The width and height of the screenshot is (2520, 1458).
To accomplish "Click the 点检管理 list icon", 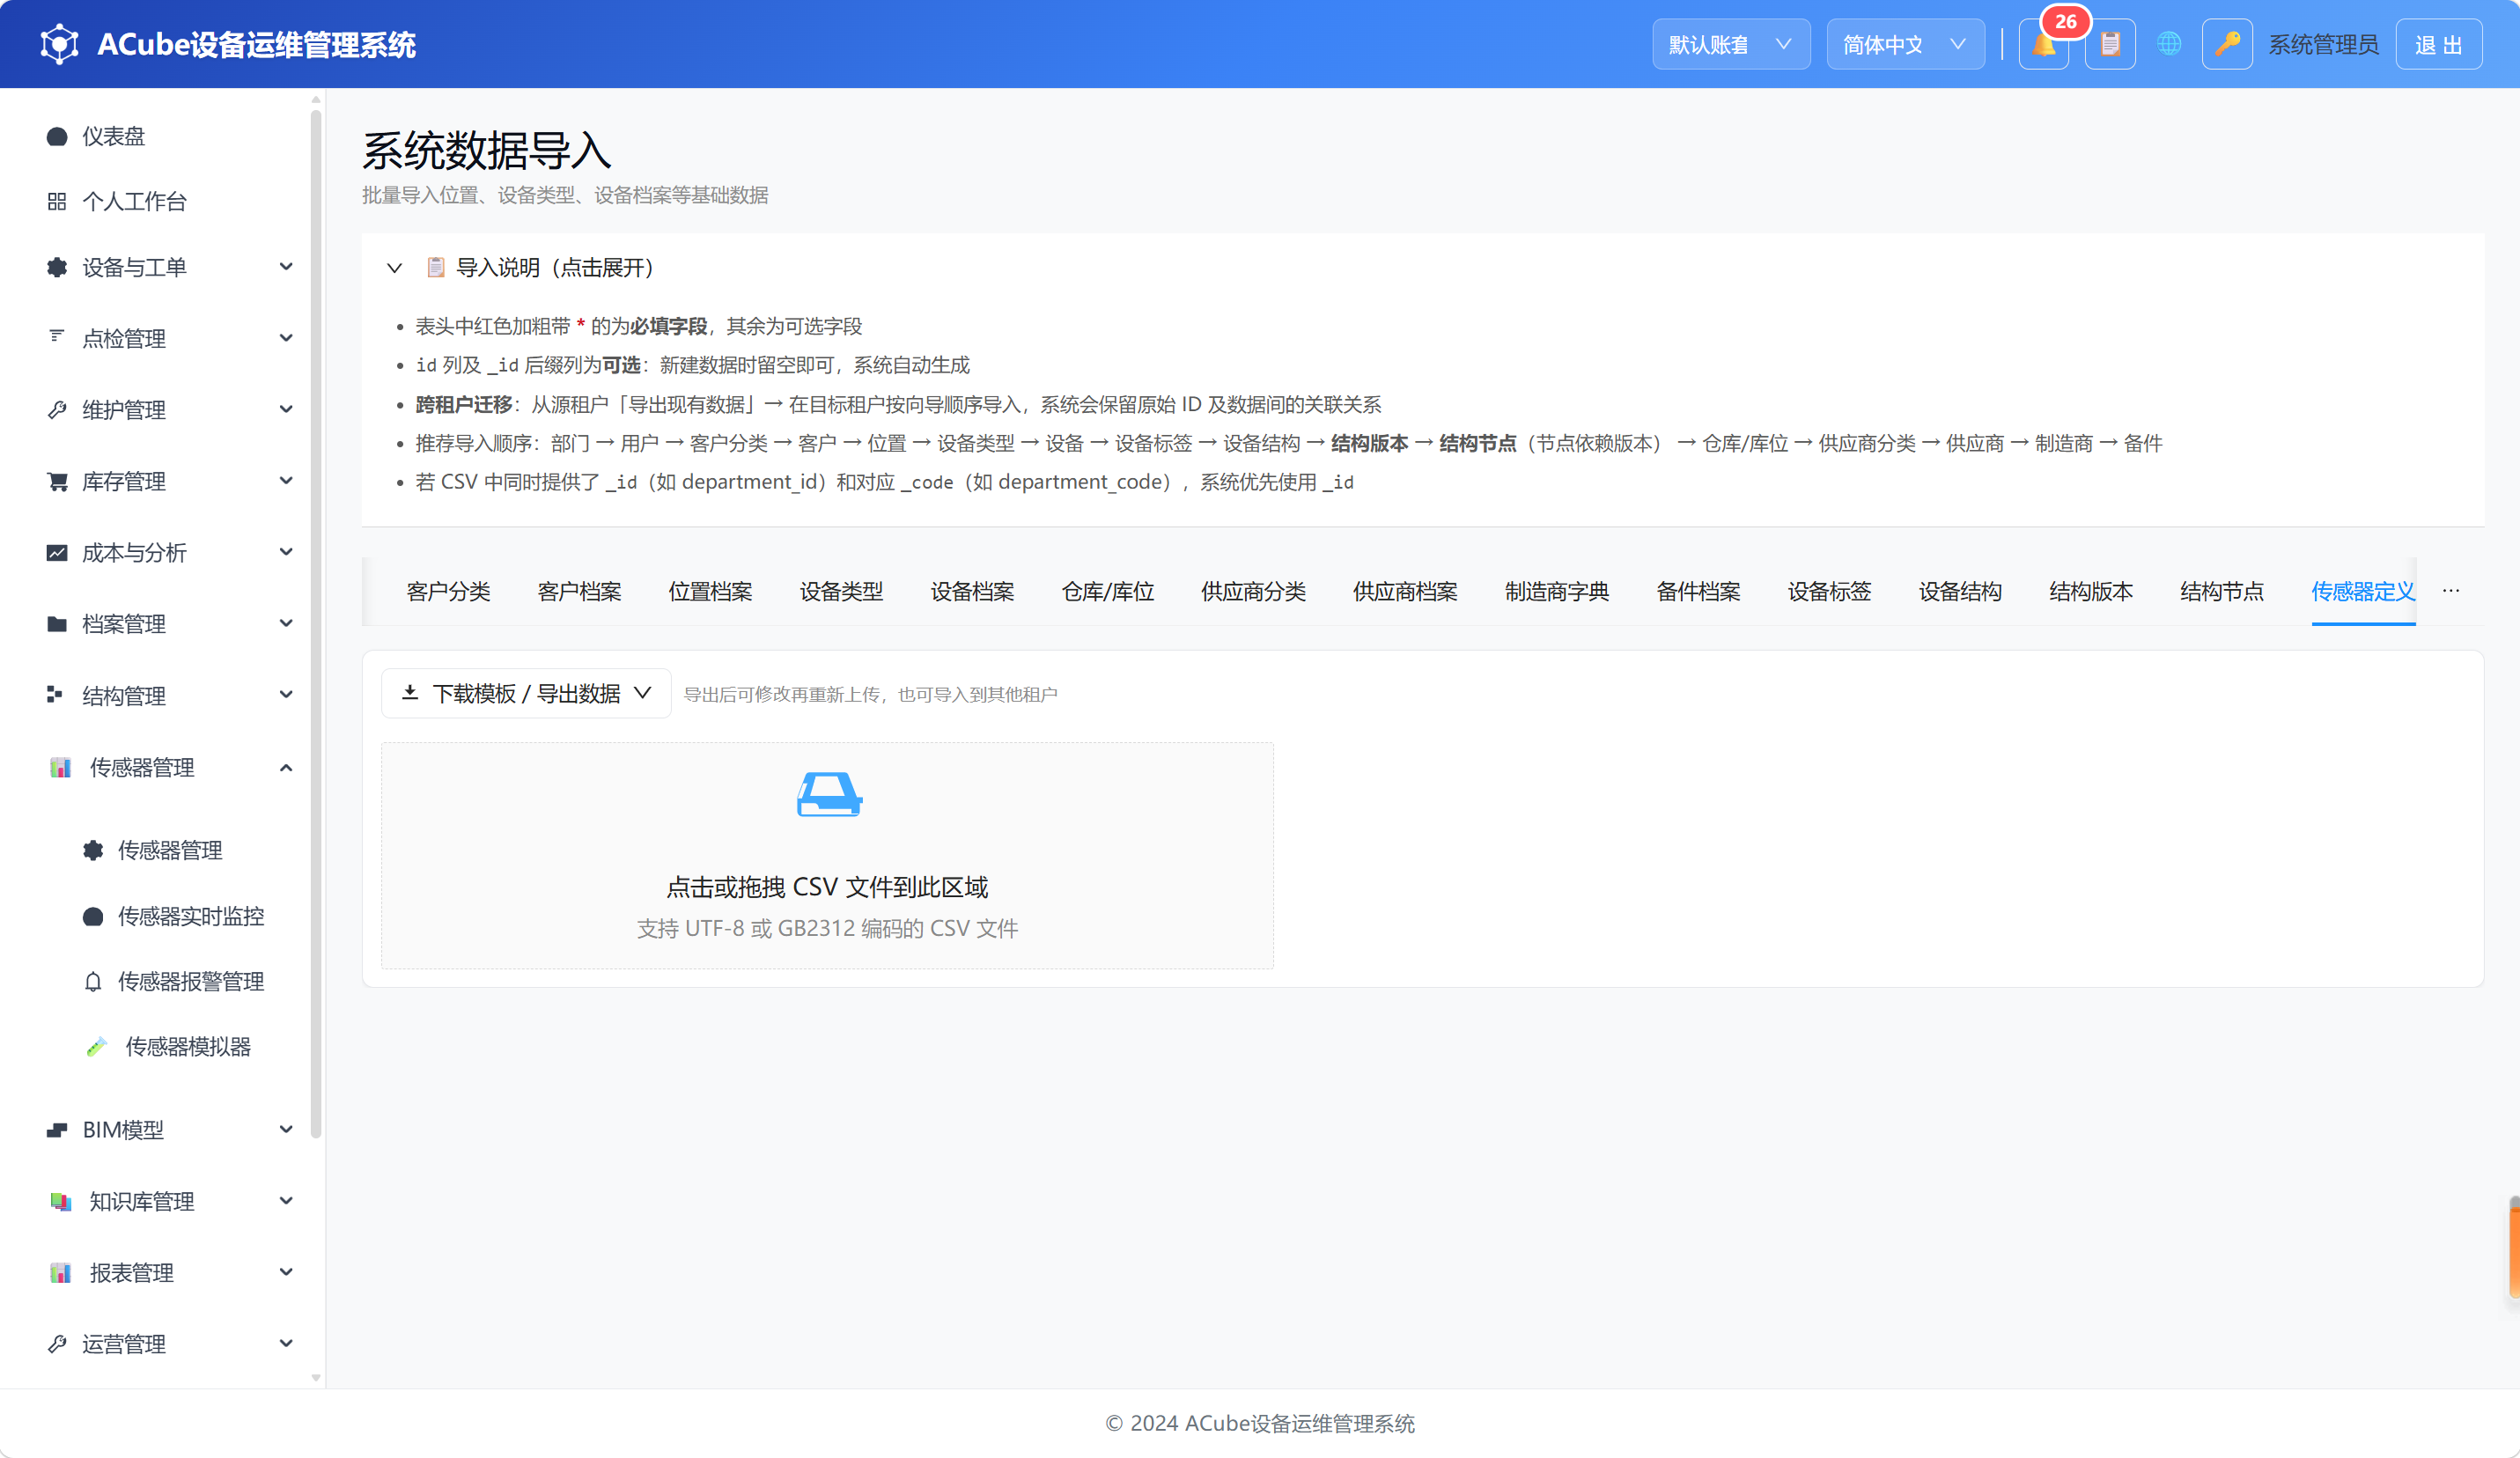I will coord(57,337).
